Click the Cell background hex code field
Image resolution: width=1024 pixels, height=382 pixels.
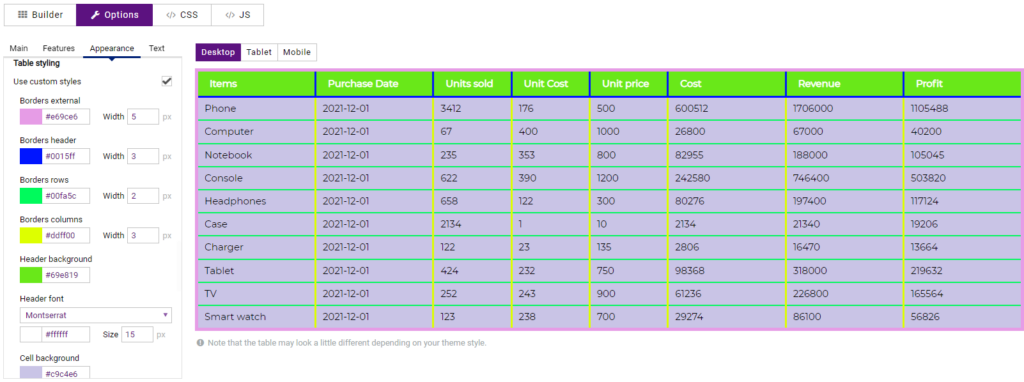[66, 374]
